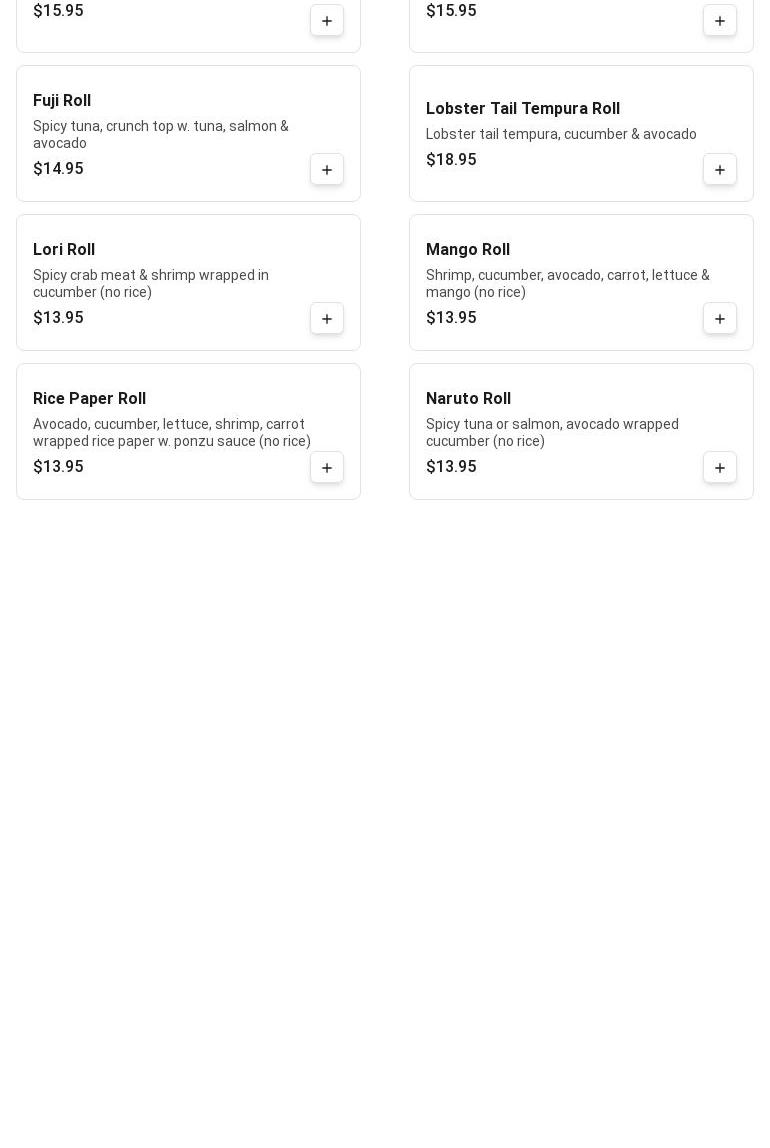The width and height of the screenshot is (770, 1148).
Task: Add the top-left $15.95 item
Action: 327,21
